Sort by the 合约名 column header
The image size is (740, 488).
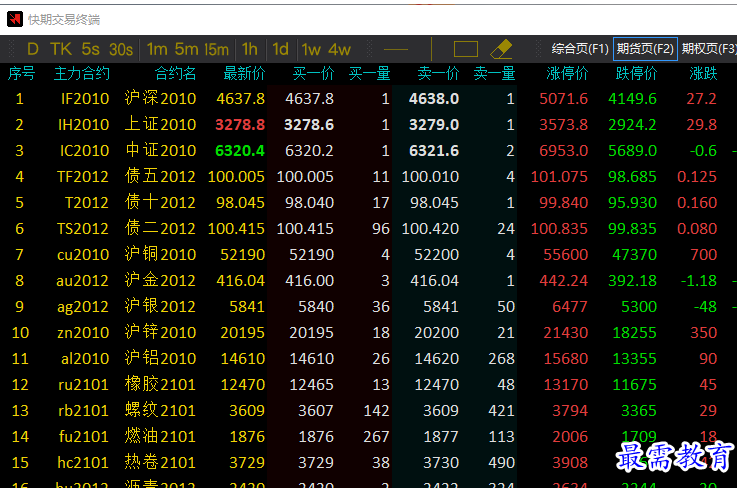[175, 74]
